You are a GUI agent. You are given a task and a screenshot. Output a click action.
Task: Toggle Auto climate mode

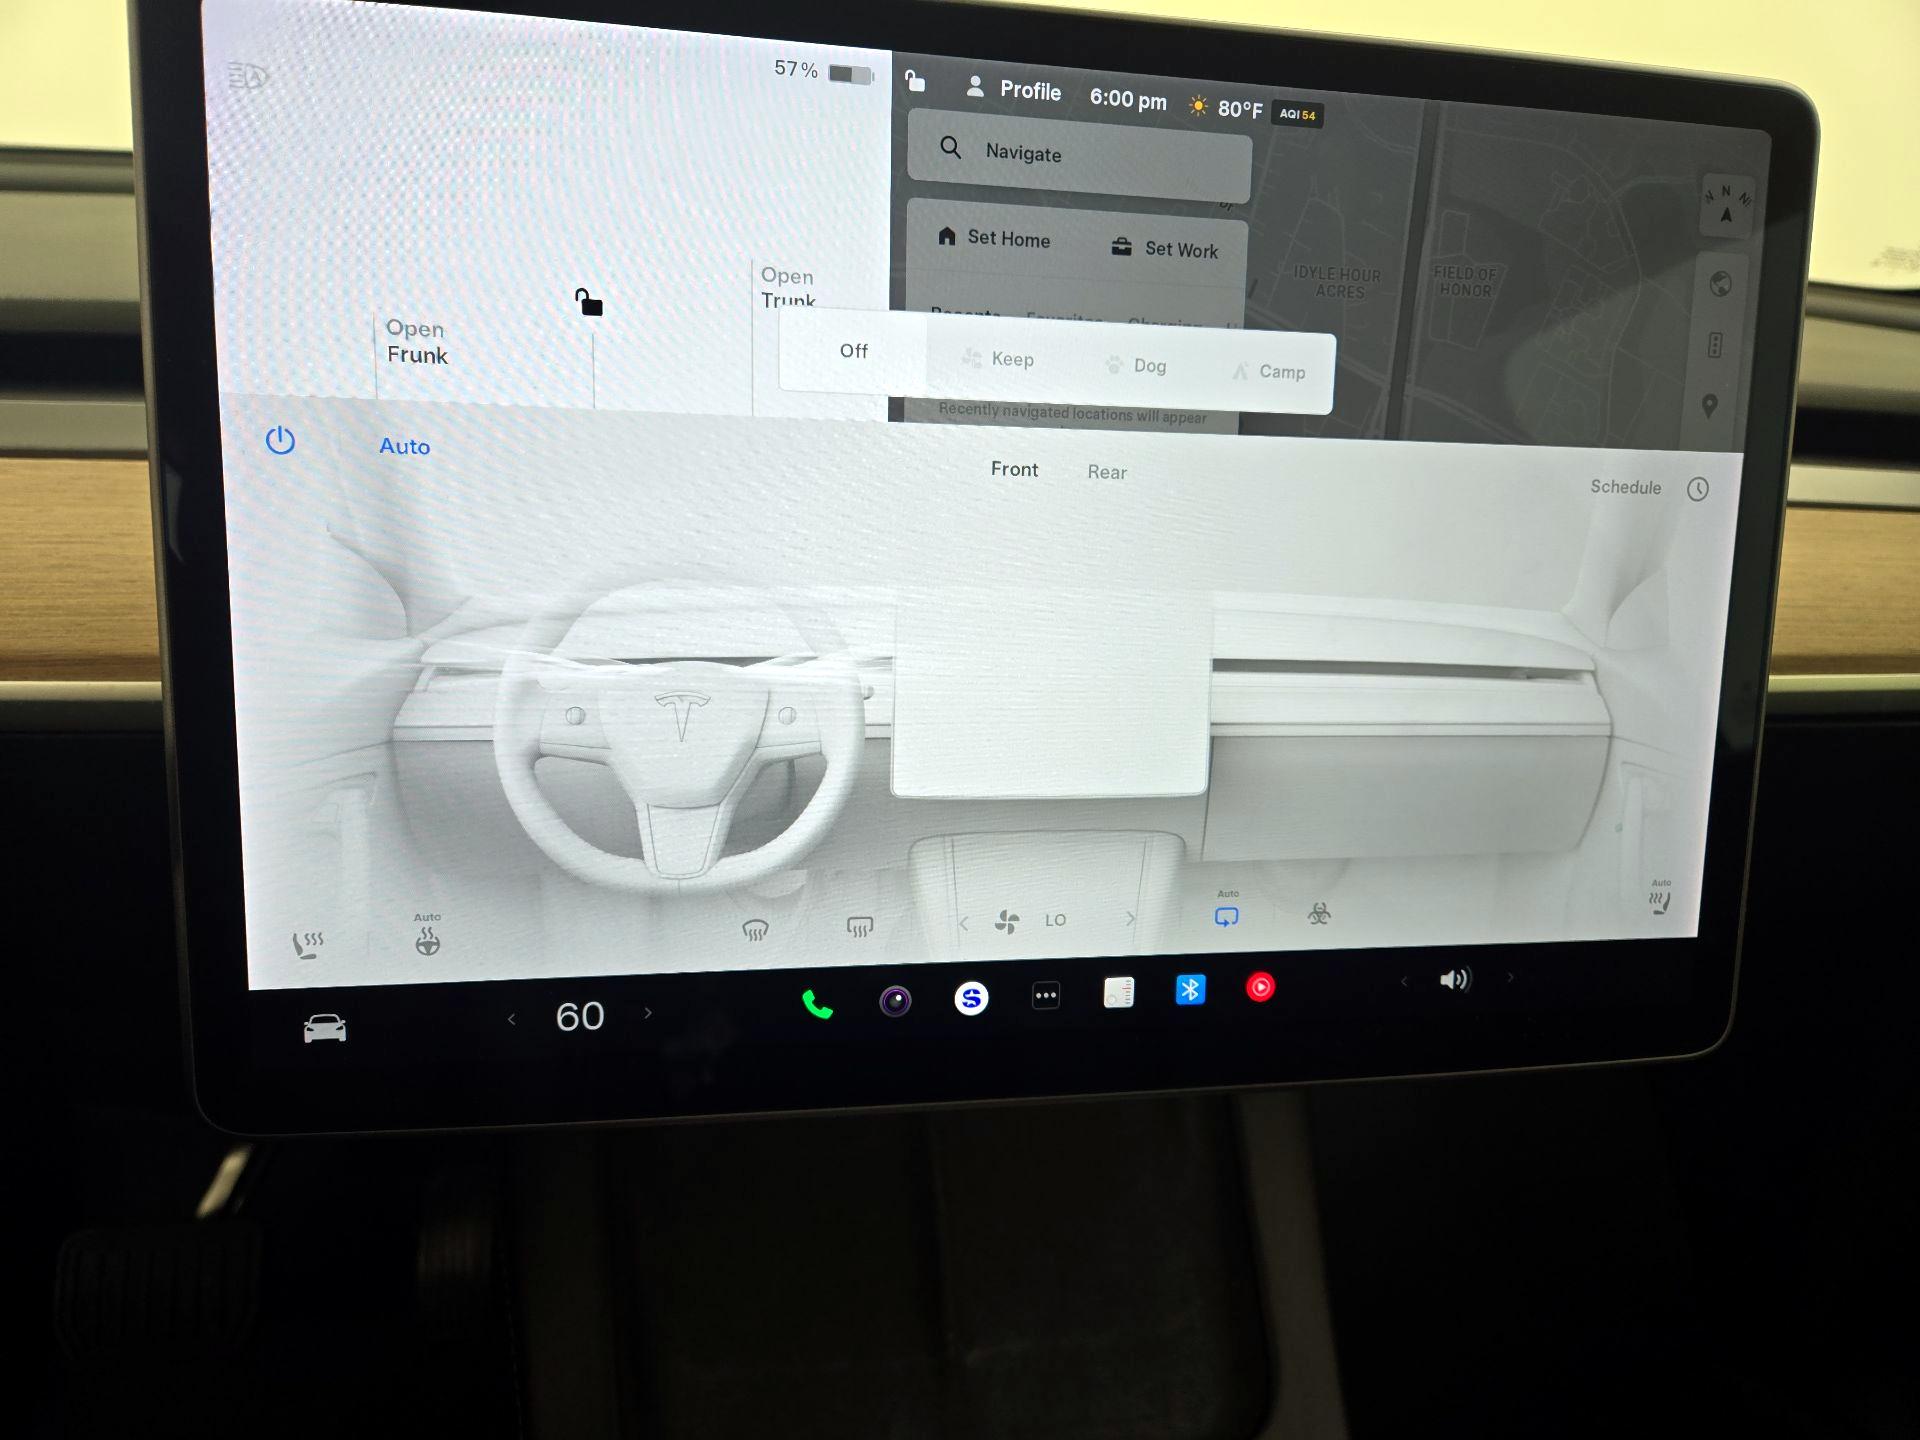point(404,447)
